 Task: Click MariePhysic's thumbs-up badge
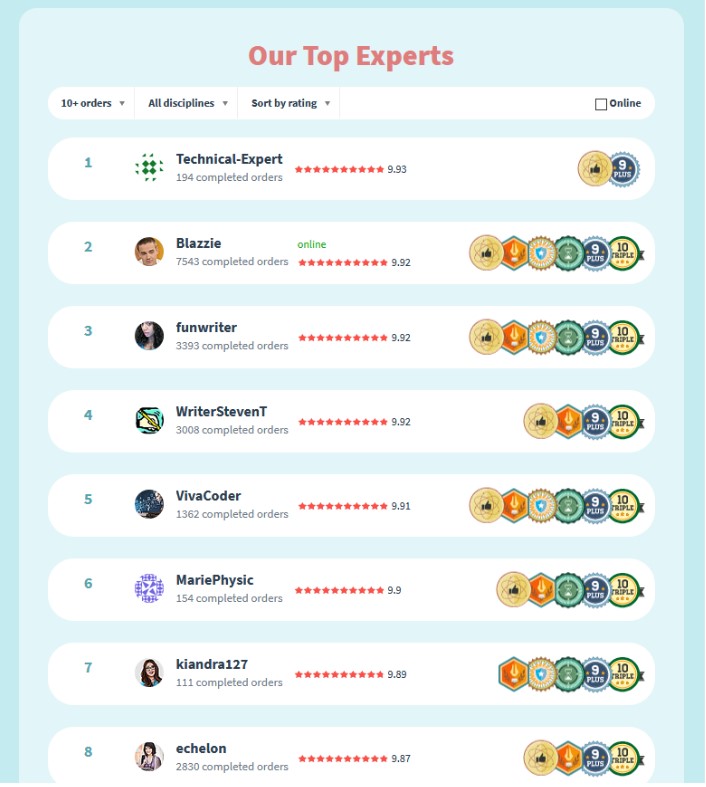[513, 590]
